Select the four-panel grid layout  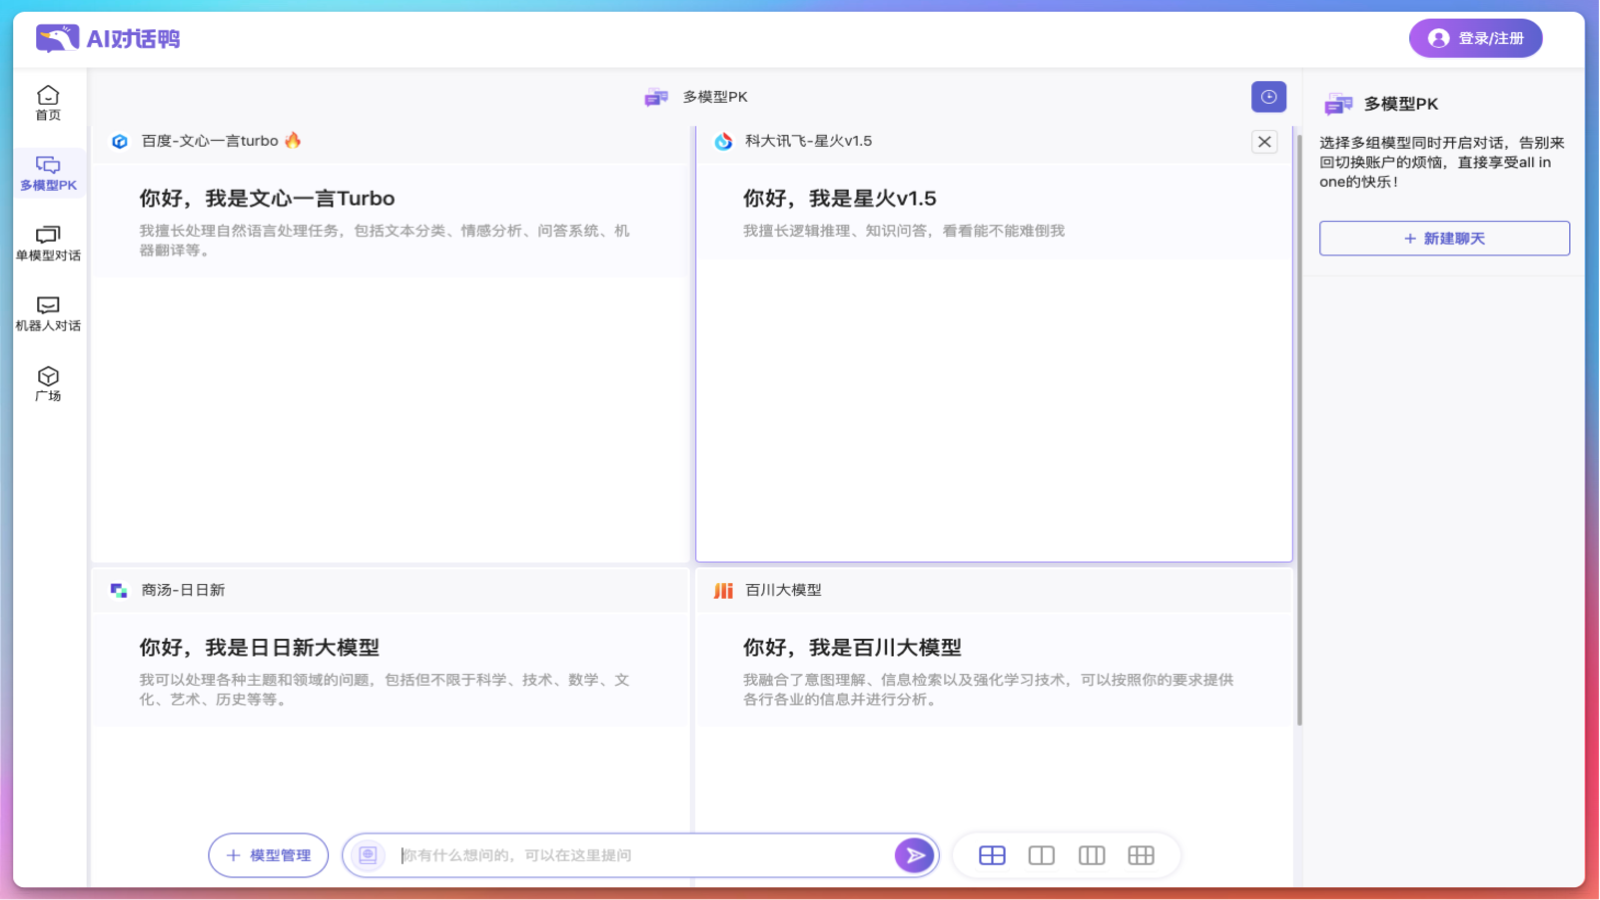(992, 855)
